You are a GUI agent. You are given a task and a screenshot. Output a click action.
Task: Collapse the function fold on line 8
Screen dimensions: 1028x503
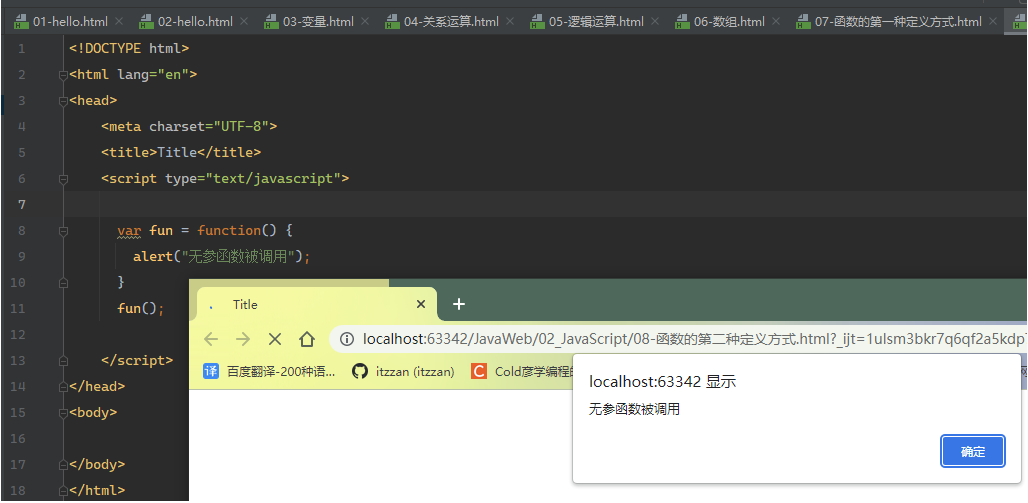click(x=64, y=231)
